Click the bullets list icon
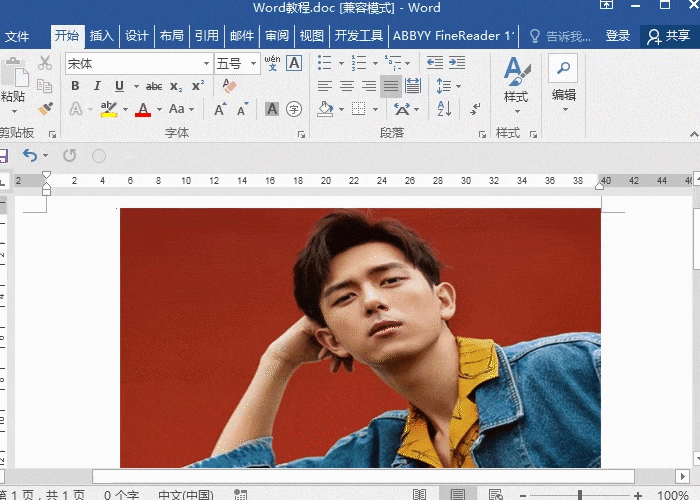700x500 pixels. (325, 63)
